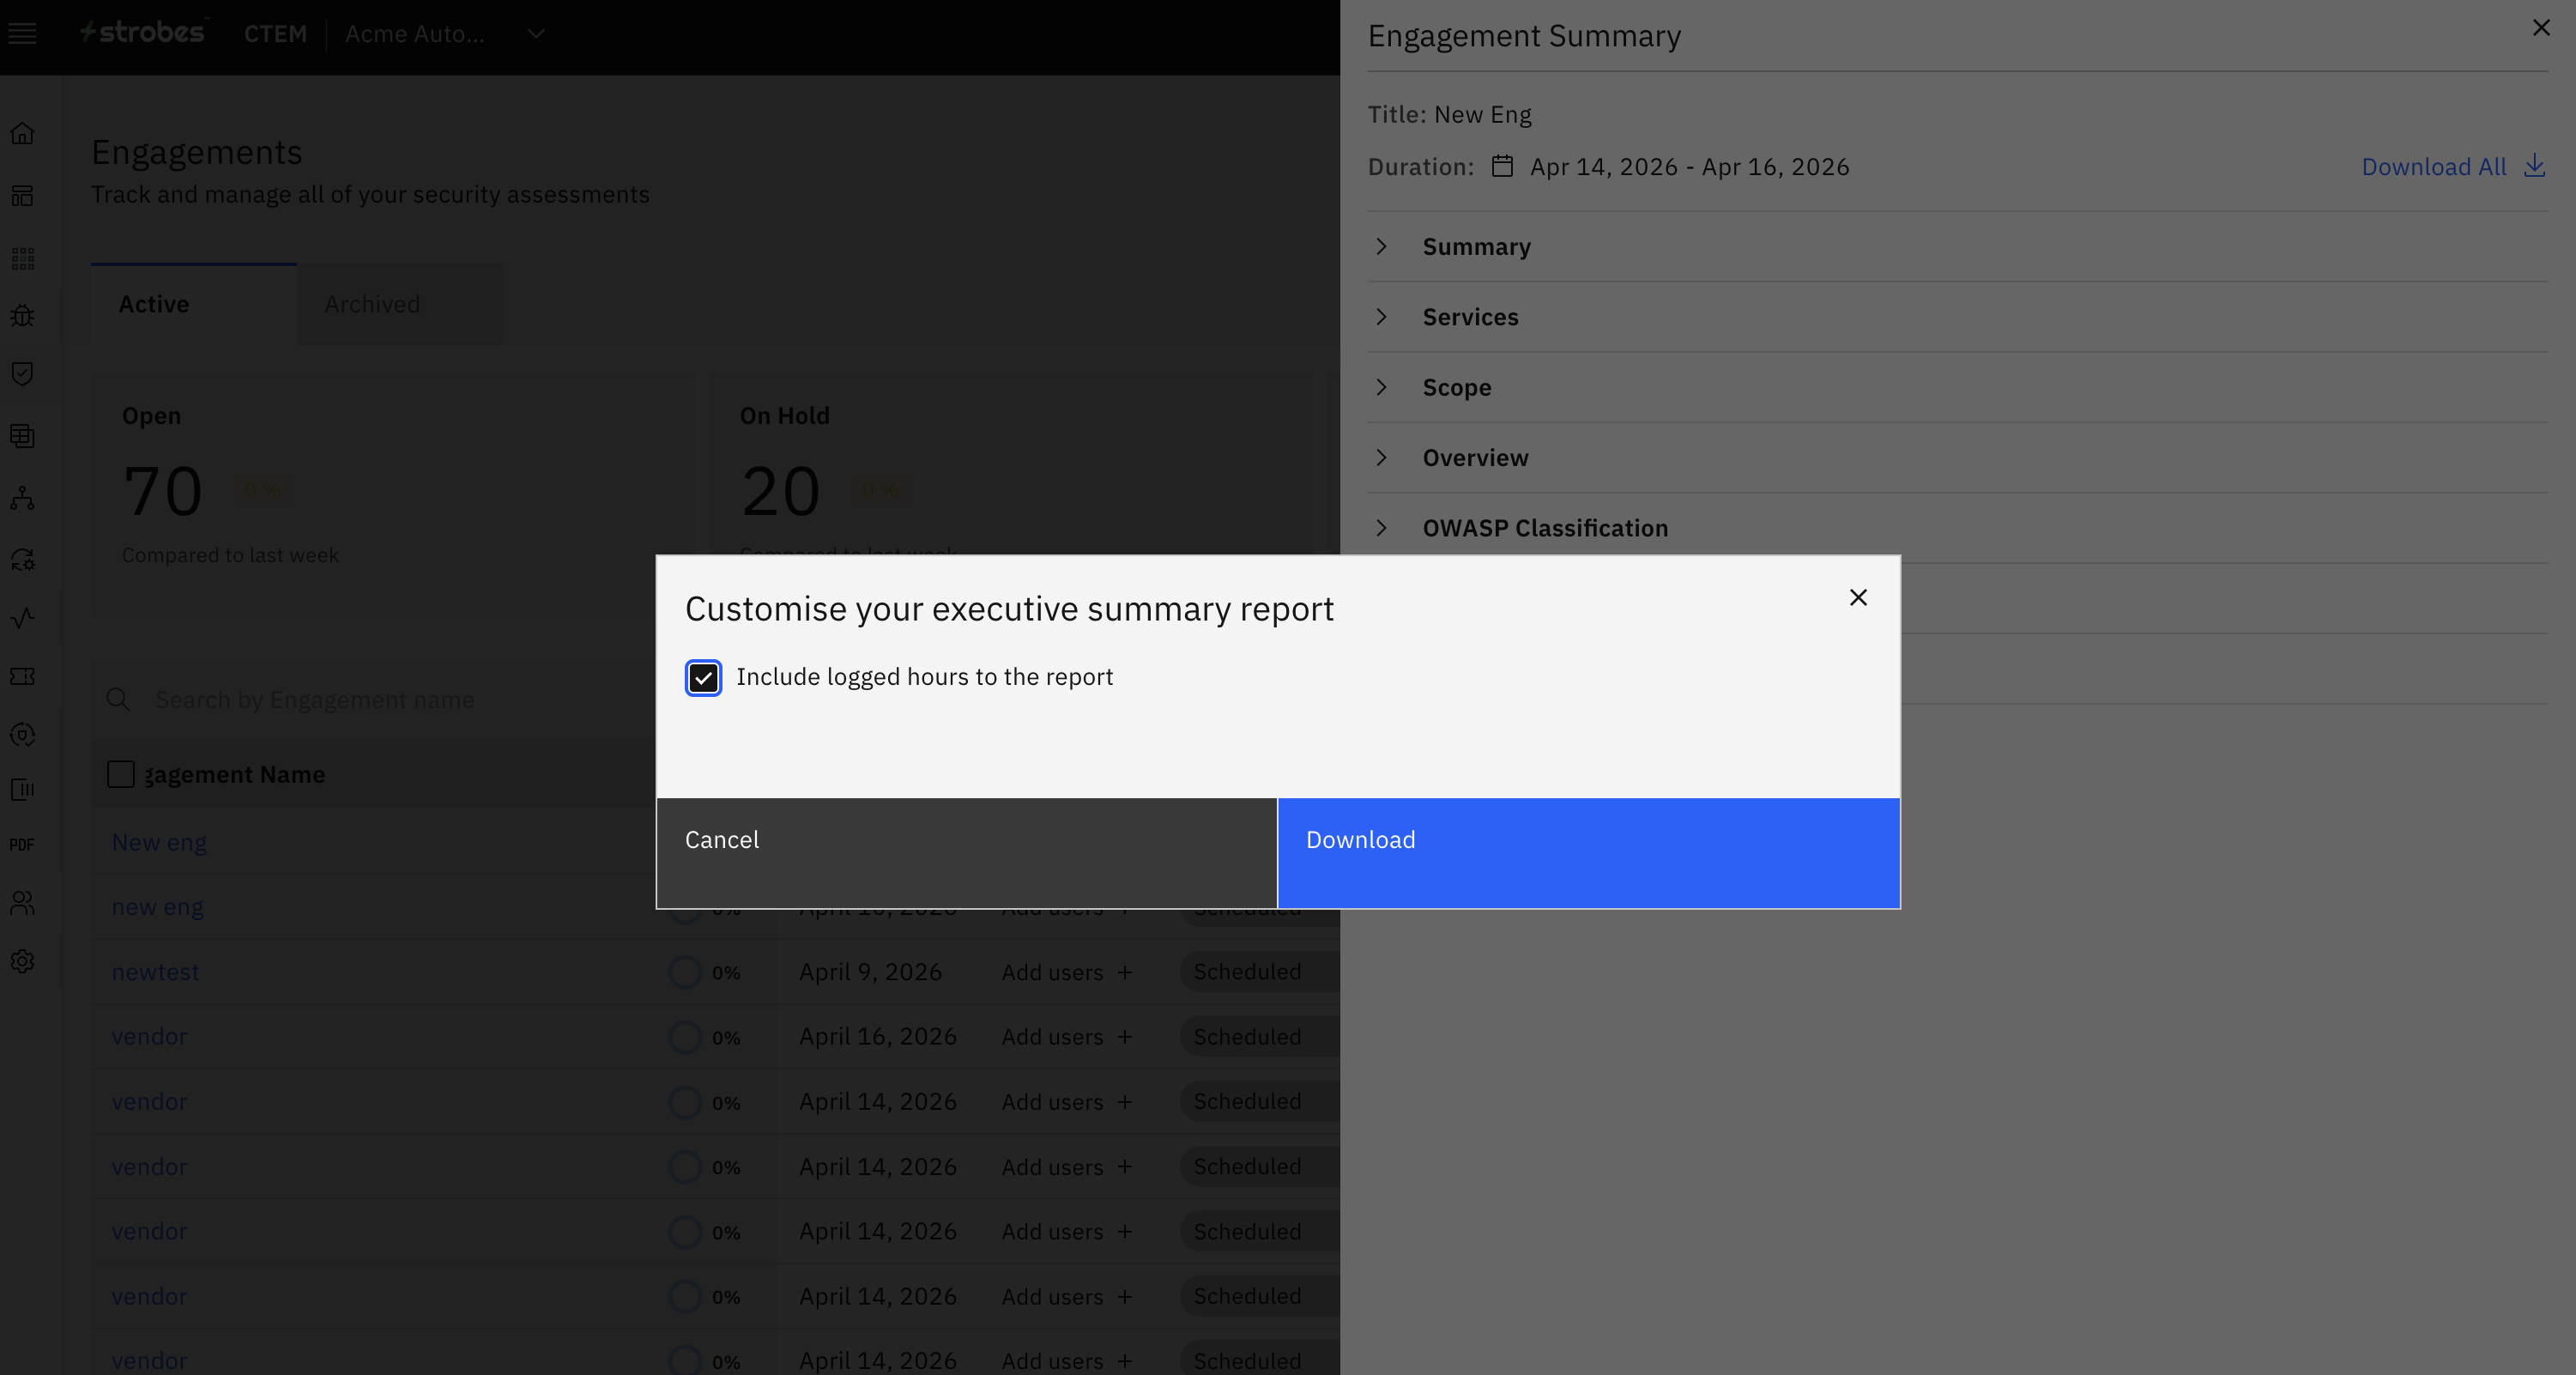Click the shield check sidebar icon

point(22,374)
